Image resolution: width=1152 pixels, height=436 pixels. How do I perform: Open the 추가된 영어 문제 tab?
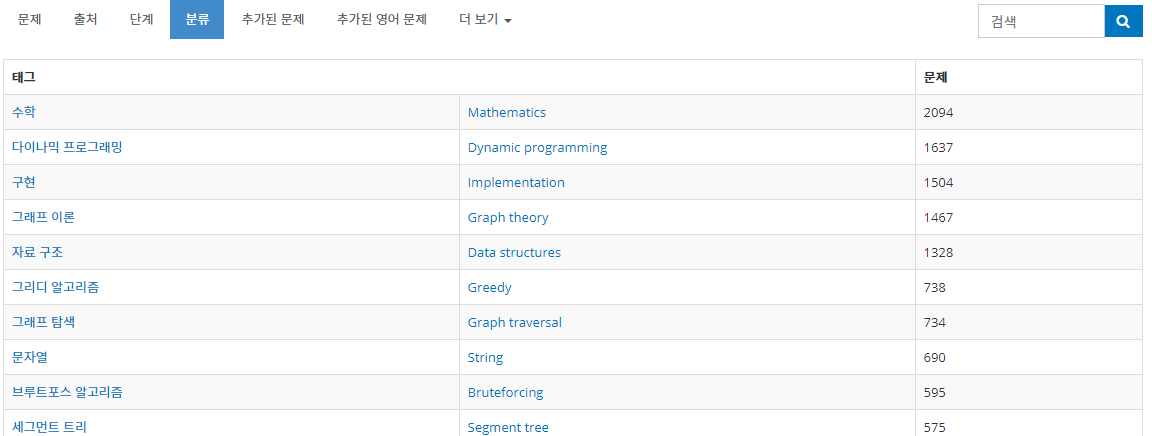tap(381, 20)
